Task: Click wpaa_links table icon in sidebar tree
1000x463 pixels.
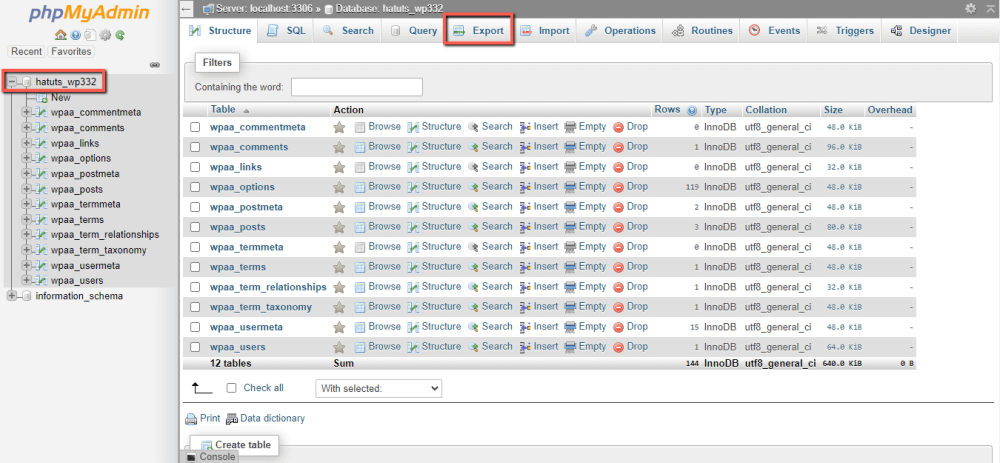Action: [x=42, y=143]
